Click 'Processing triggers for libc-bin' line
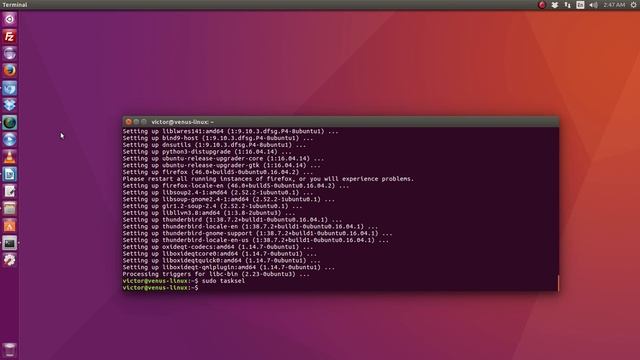The image size is (640, 360). click(216, 274)
